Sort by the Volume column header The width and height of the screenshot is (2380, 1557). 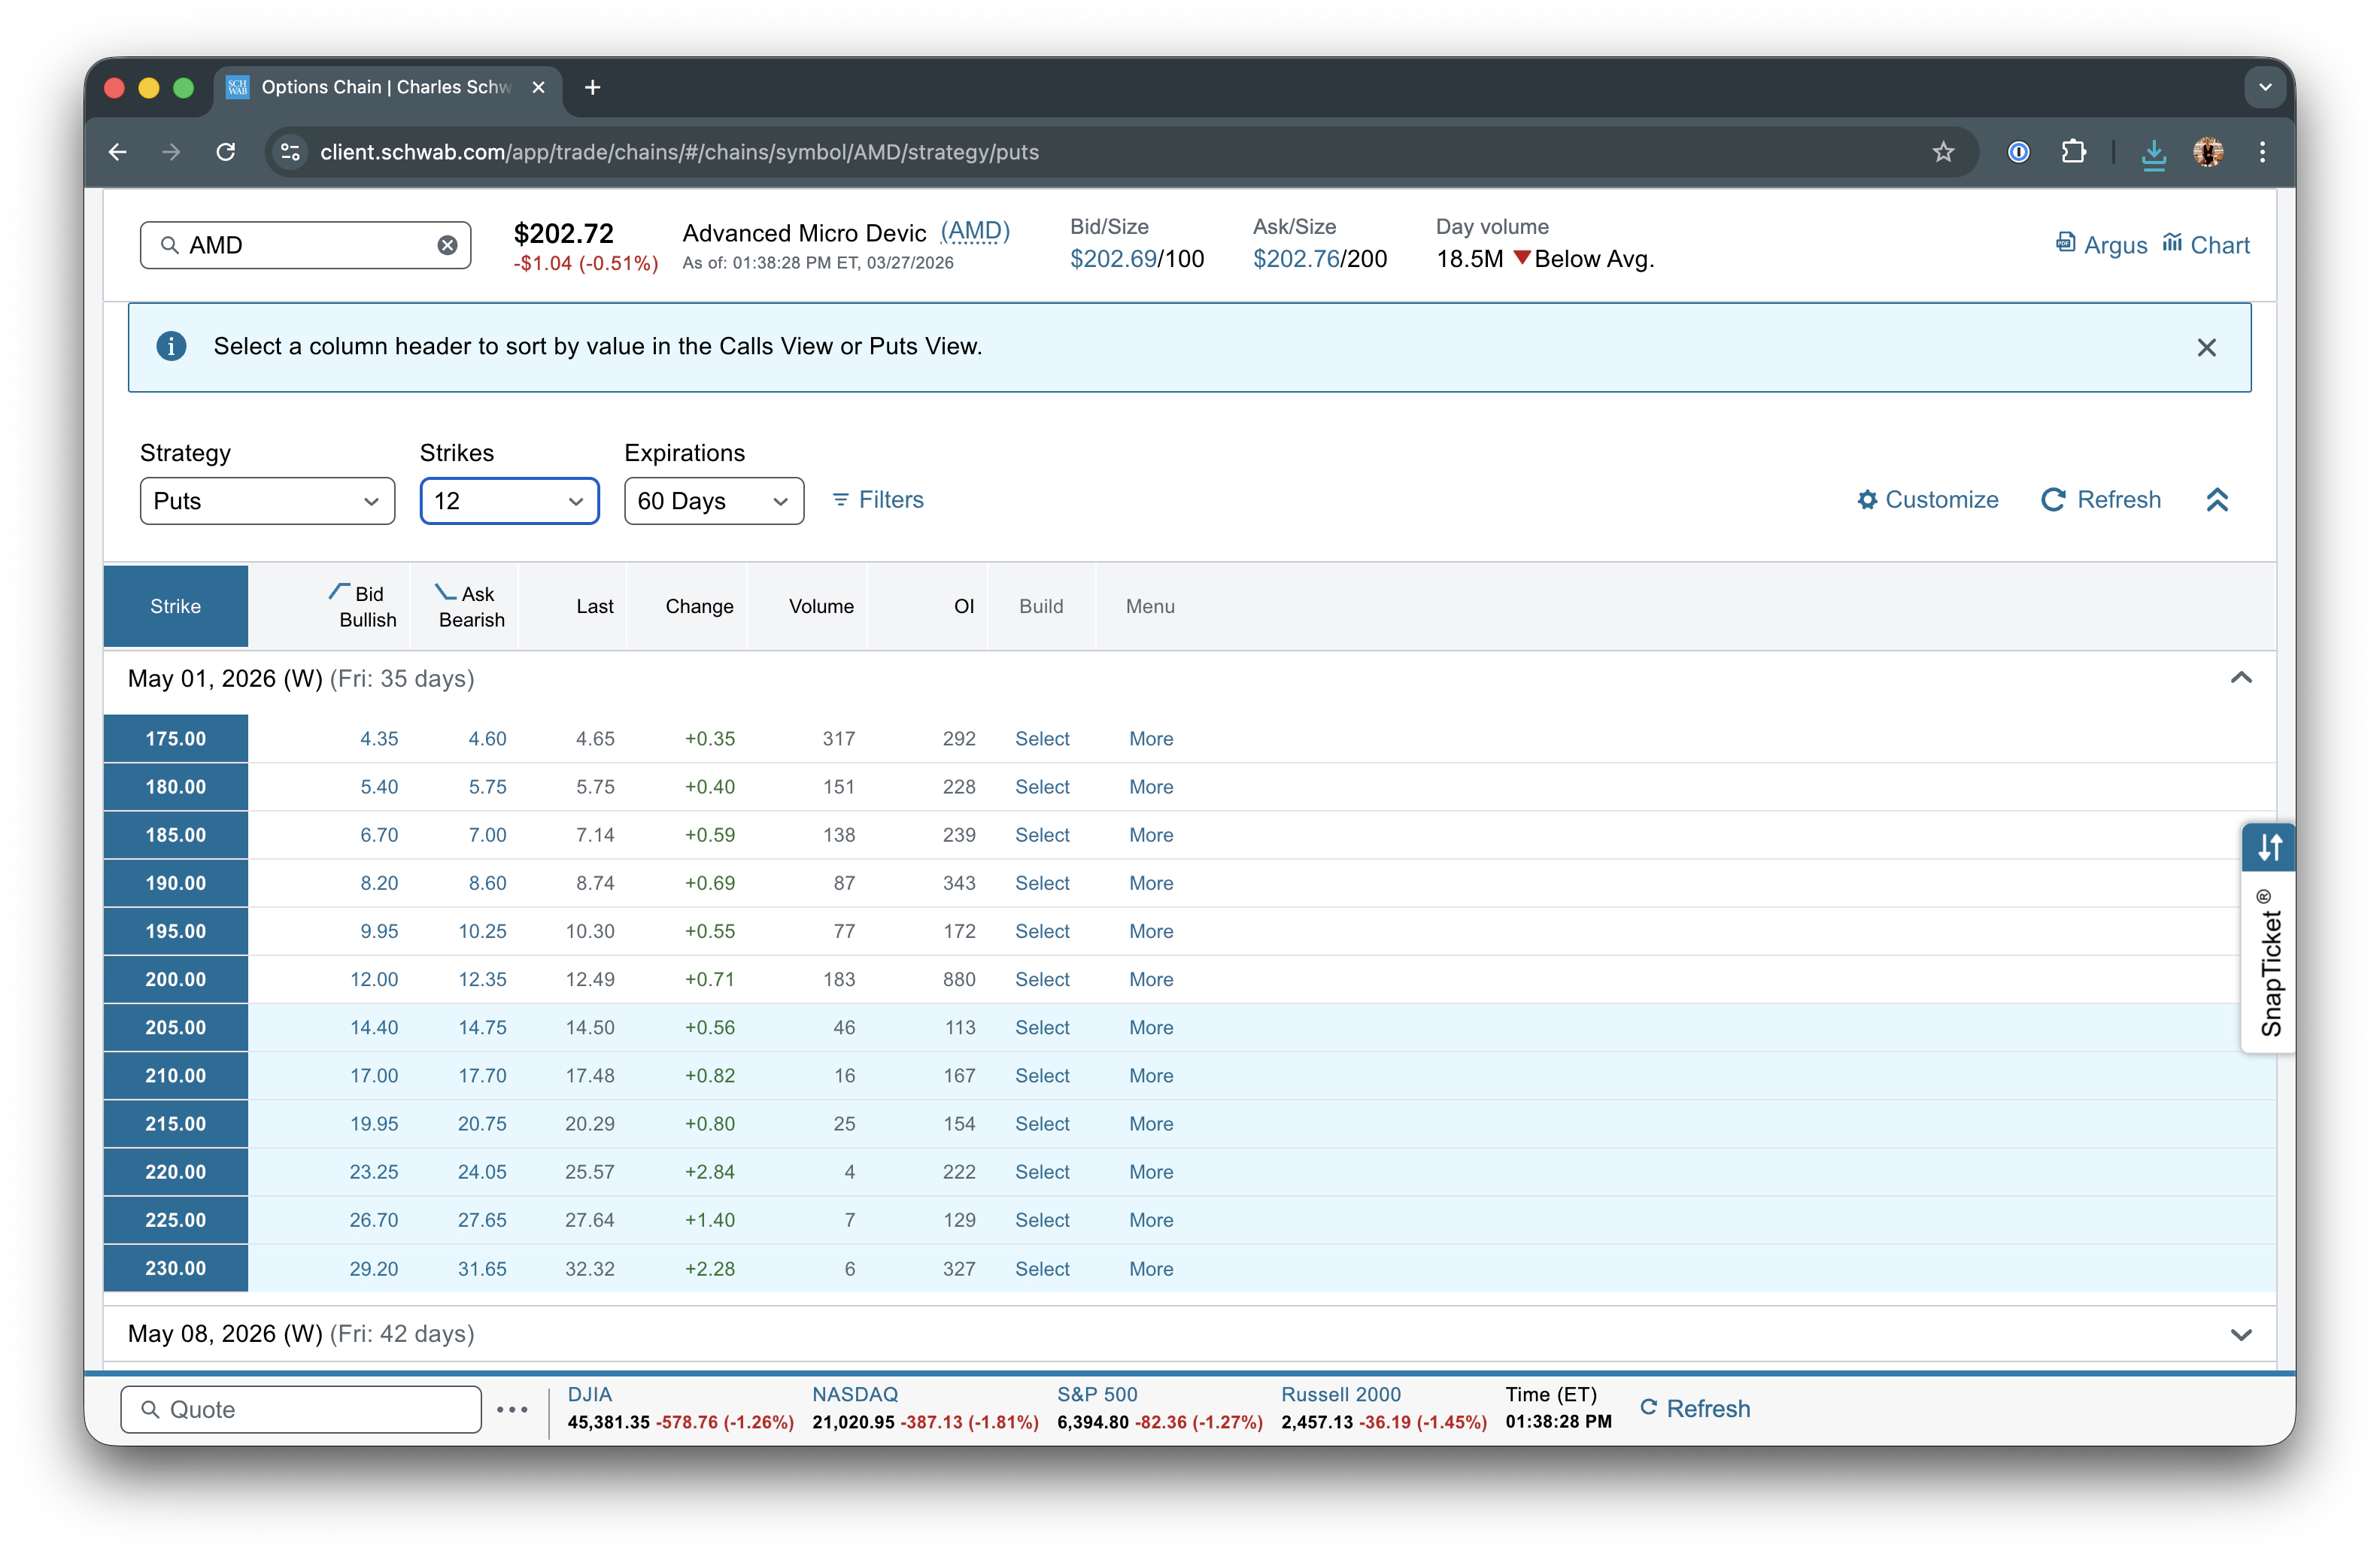pos(821,606)
